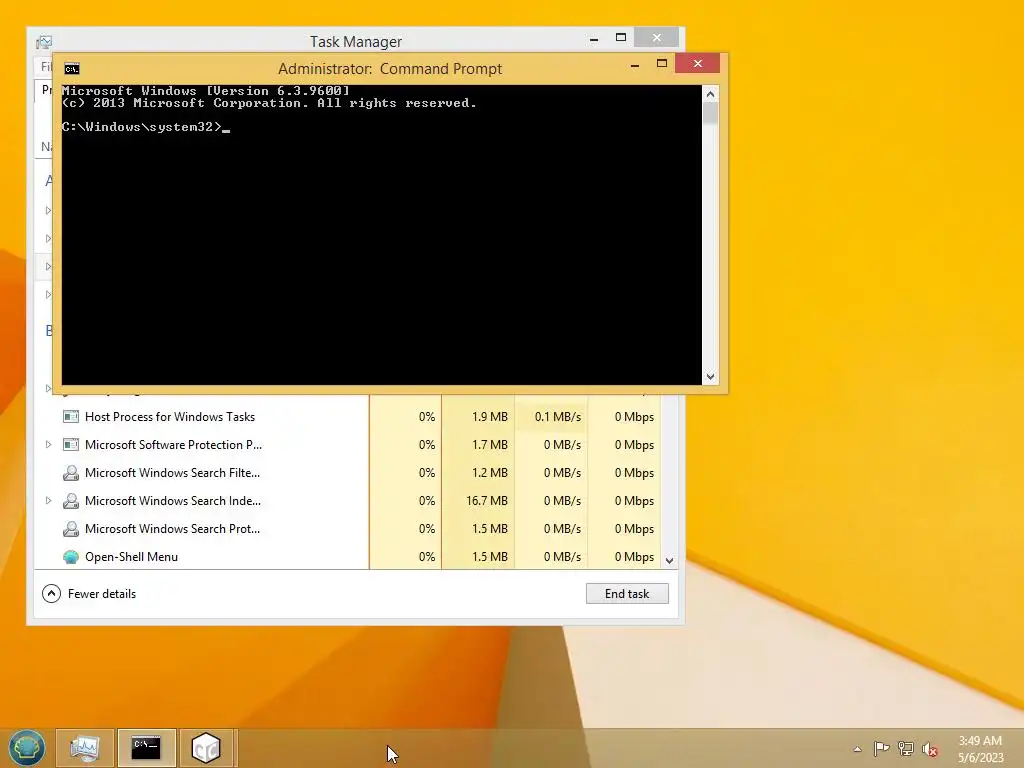Click the 0.1 MB/s disk value
Screen dimensions: 1024x768
(x=558, y=417)
